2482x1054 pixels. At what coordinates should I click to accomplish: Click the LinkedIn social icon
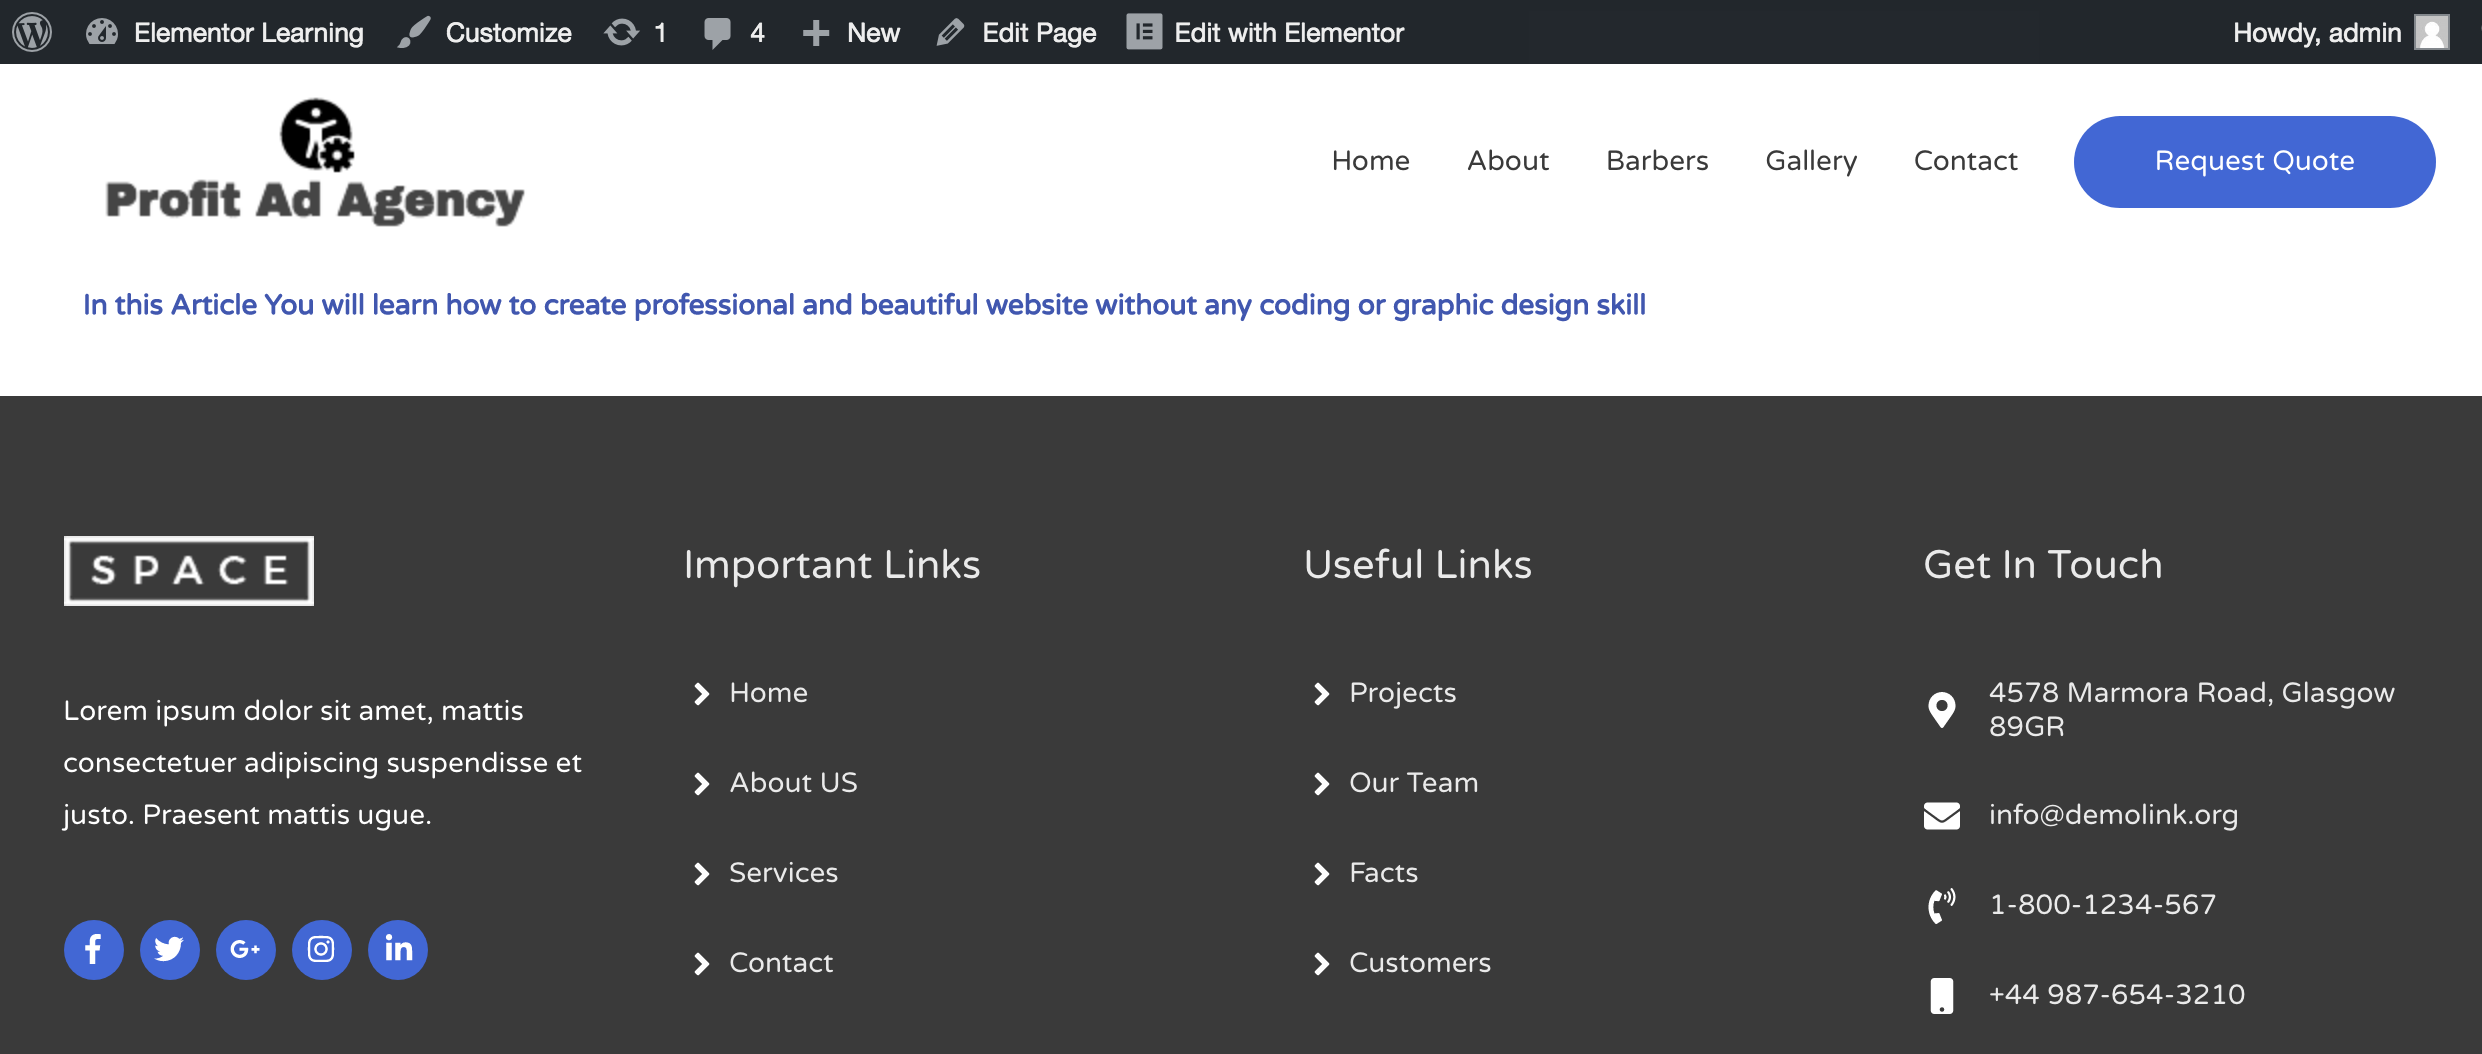[398, 949]
